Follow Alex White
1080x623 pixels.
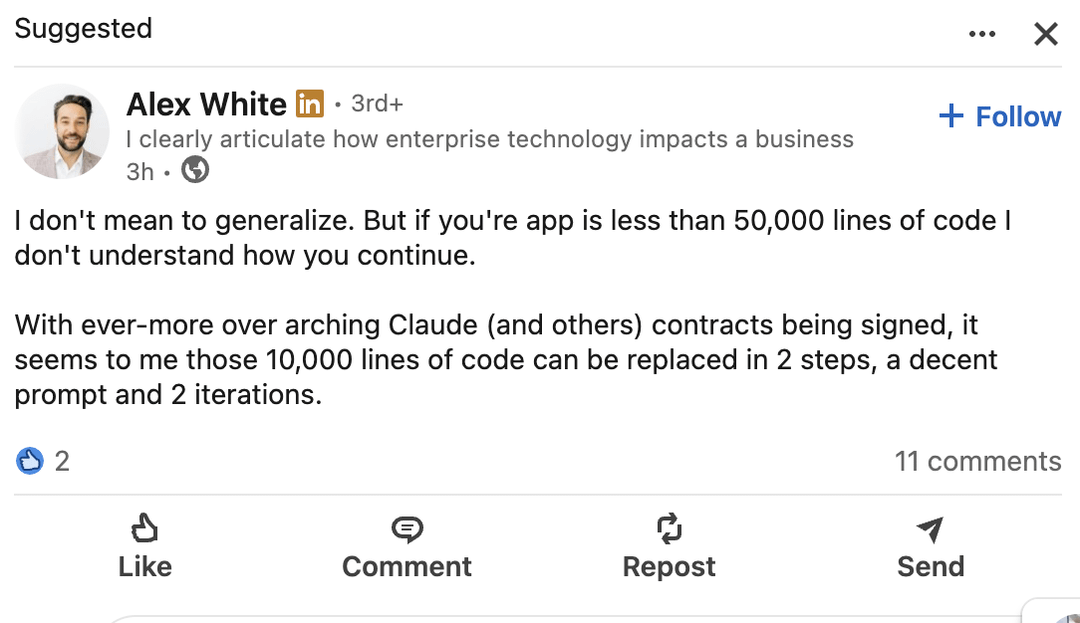coord(999,117)
